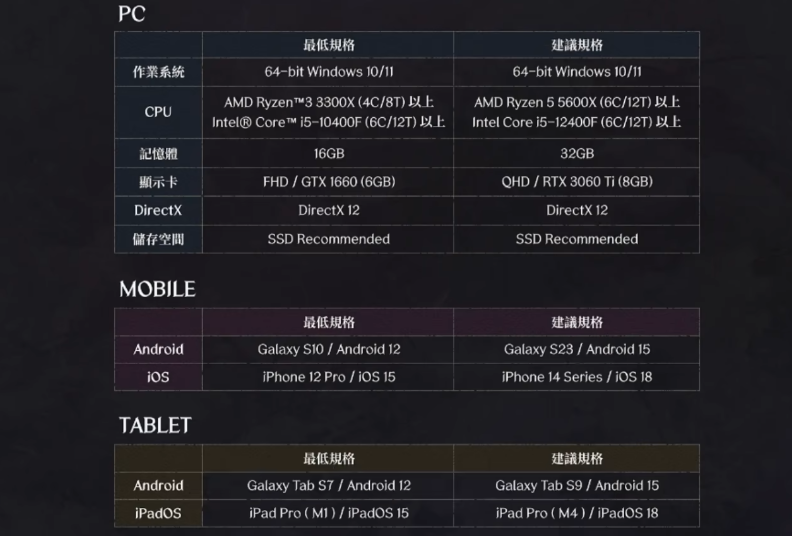Click the DirectX row label

click(x=158, y=210)
